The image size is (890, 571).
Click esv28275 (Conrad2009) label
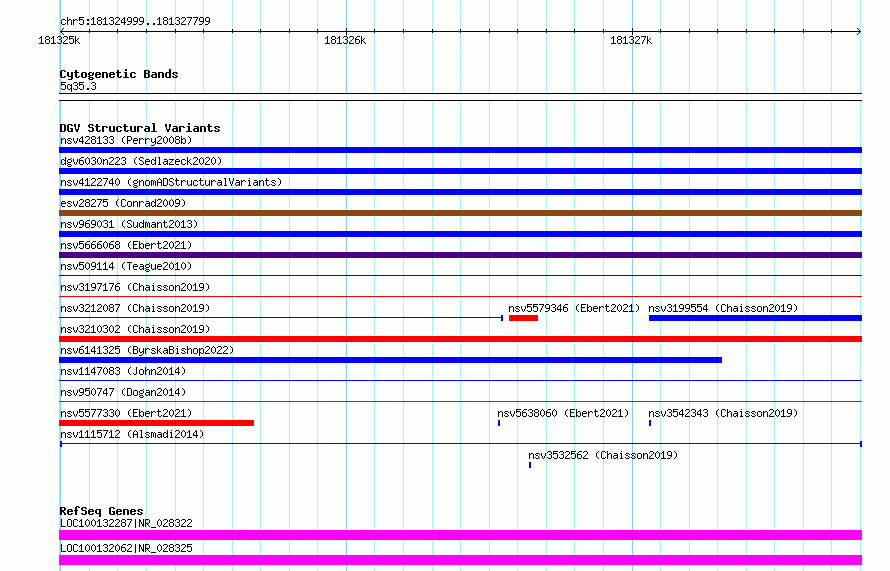point(123,203)
